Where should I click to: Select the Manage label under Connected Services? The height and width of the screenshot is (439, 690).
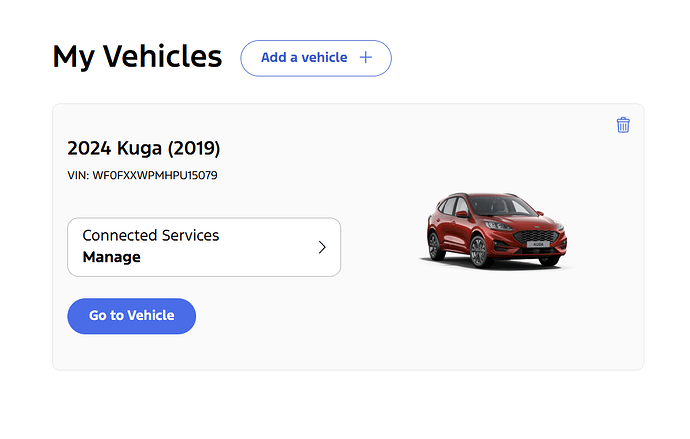tap(111, 257)
